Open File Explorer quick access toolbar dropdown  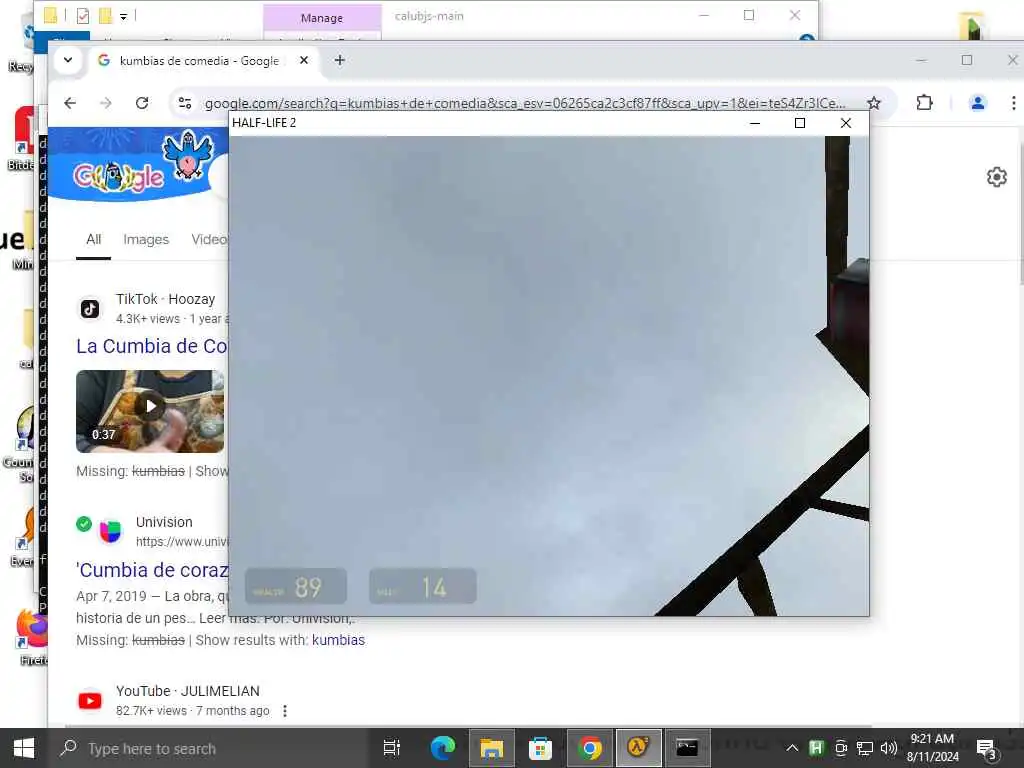(123, 16)
